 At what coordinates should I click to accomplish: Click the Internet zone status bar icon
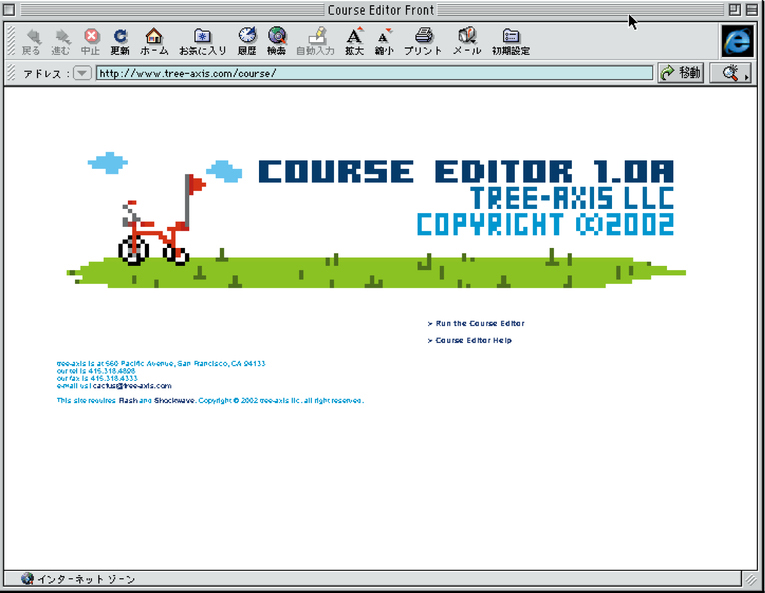(x=27, y=579)
